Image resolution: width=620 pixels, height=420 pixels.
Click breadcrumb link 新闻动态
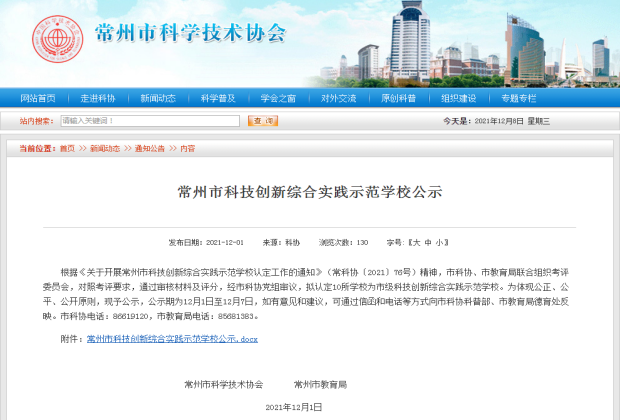[105, 149]
